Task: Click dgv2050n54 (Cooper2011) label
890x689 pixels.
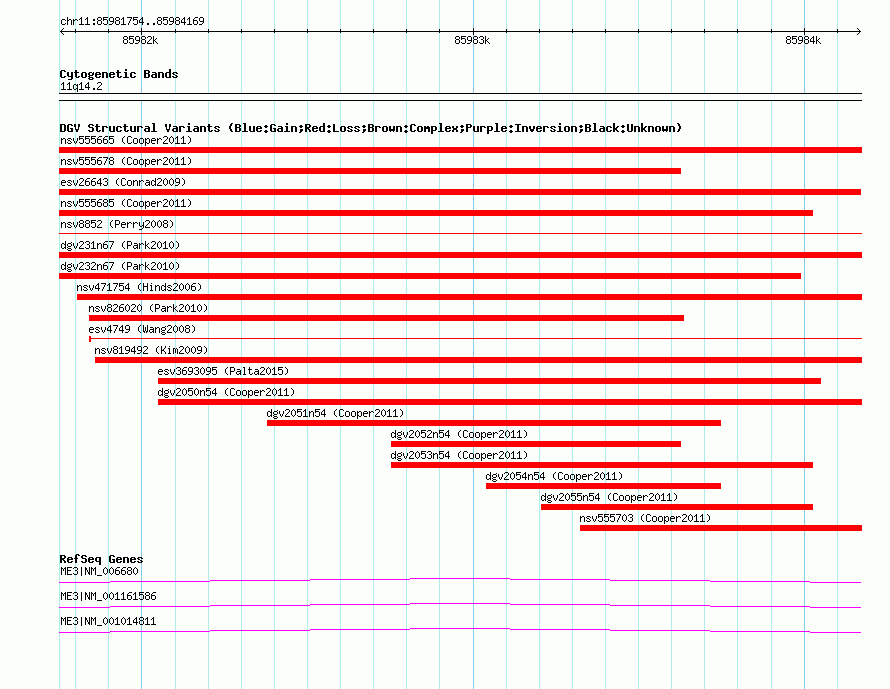Action: [226, 392]
